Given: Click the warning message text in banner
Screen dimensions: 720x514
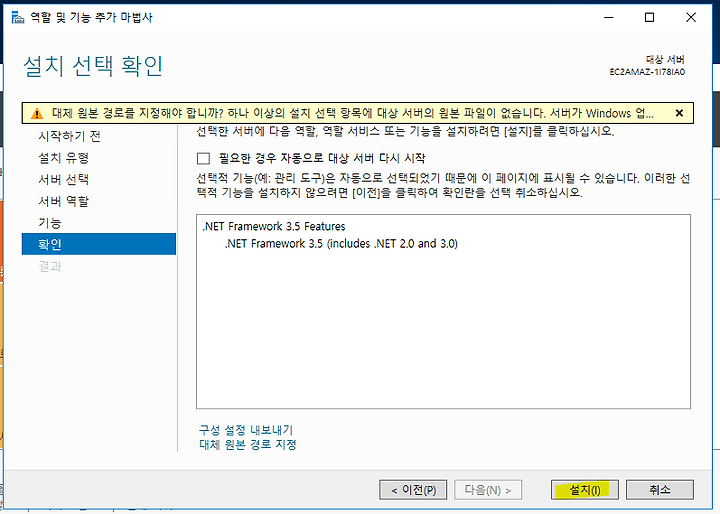Looking at the screenshot, I should point(352,113).
